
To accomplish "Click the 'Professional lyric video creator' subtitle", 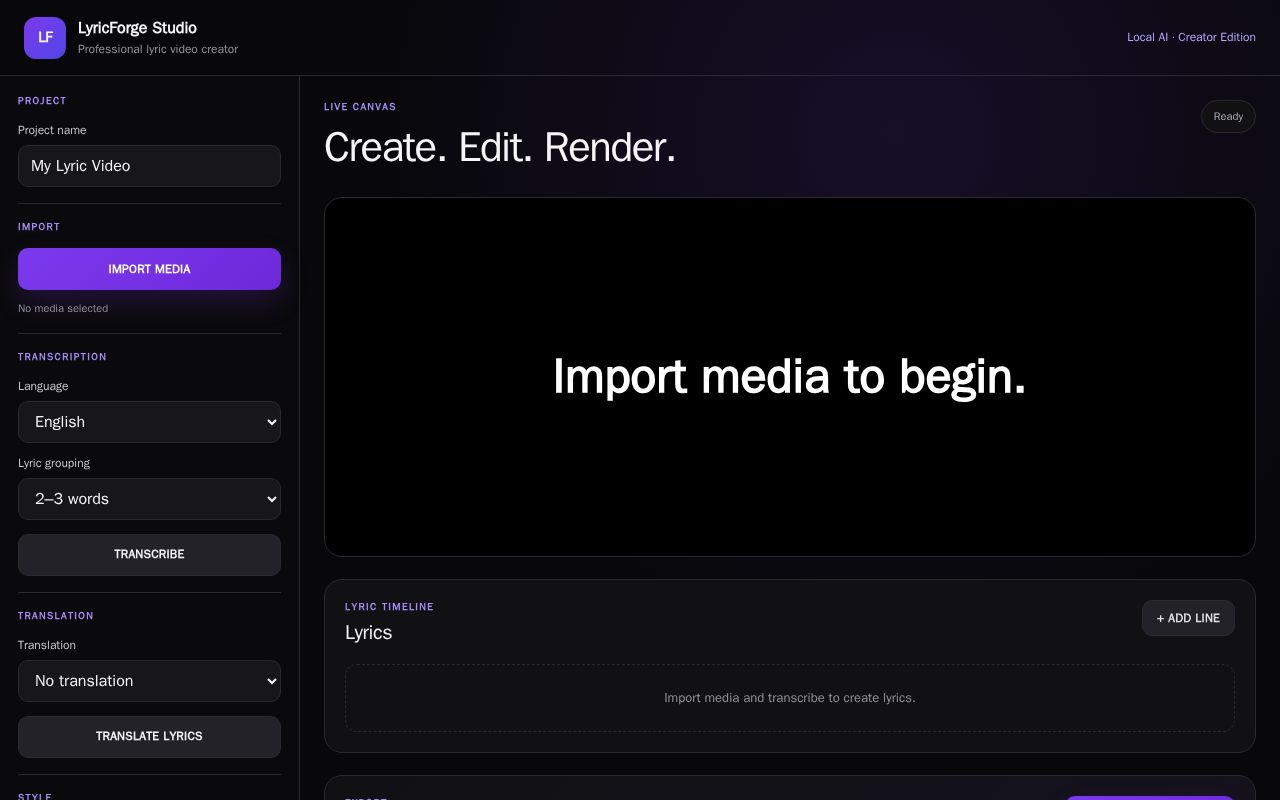I will (158, 49).
